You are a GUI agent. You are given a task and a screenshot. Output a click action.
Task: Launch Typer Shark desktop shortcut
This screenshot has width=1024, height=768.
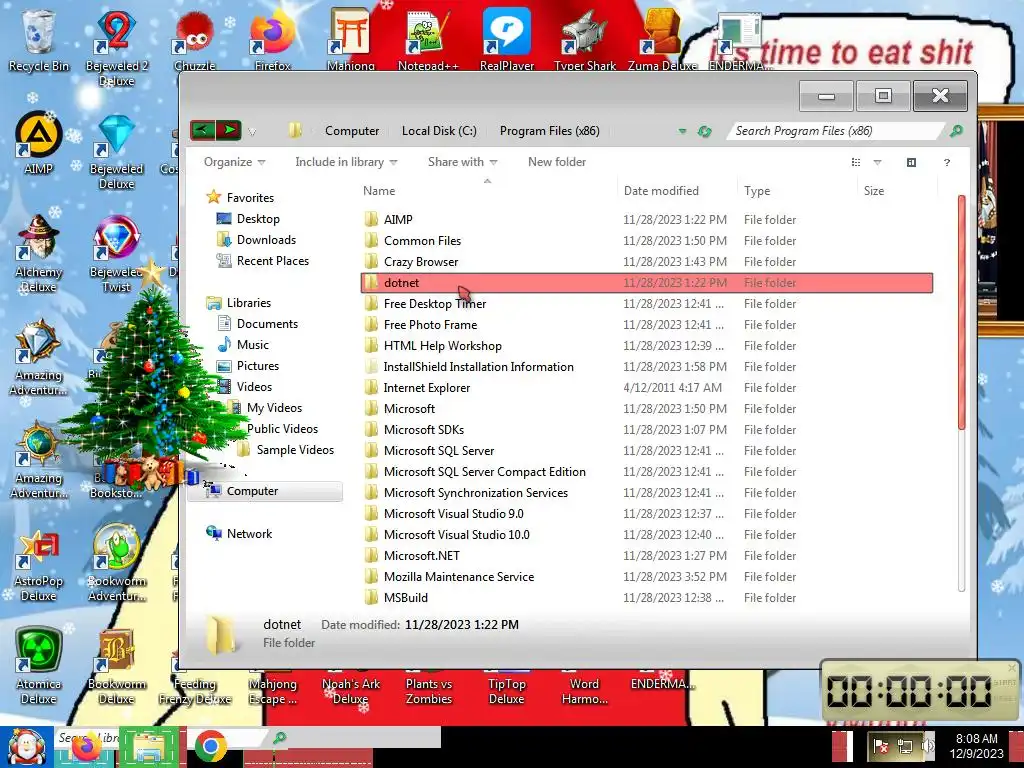pos(584,39)
